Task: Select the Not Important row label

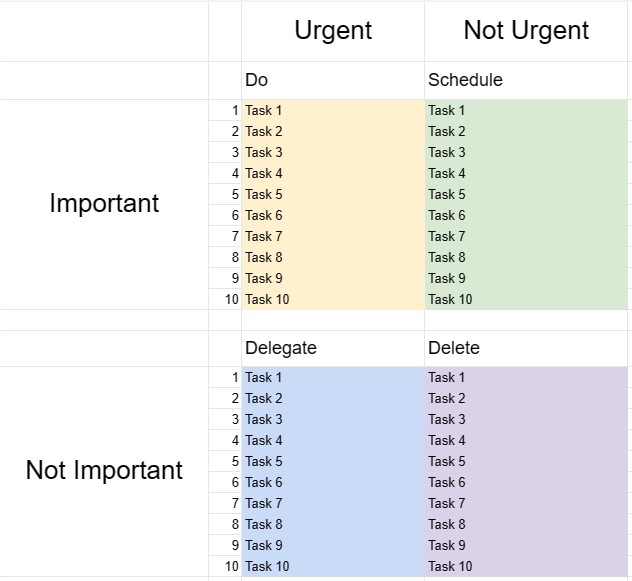Action: [104, 470]
